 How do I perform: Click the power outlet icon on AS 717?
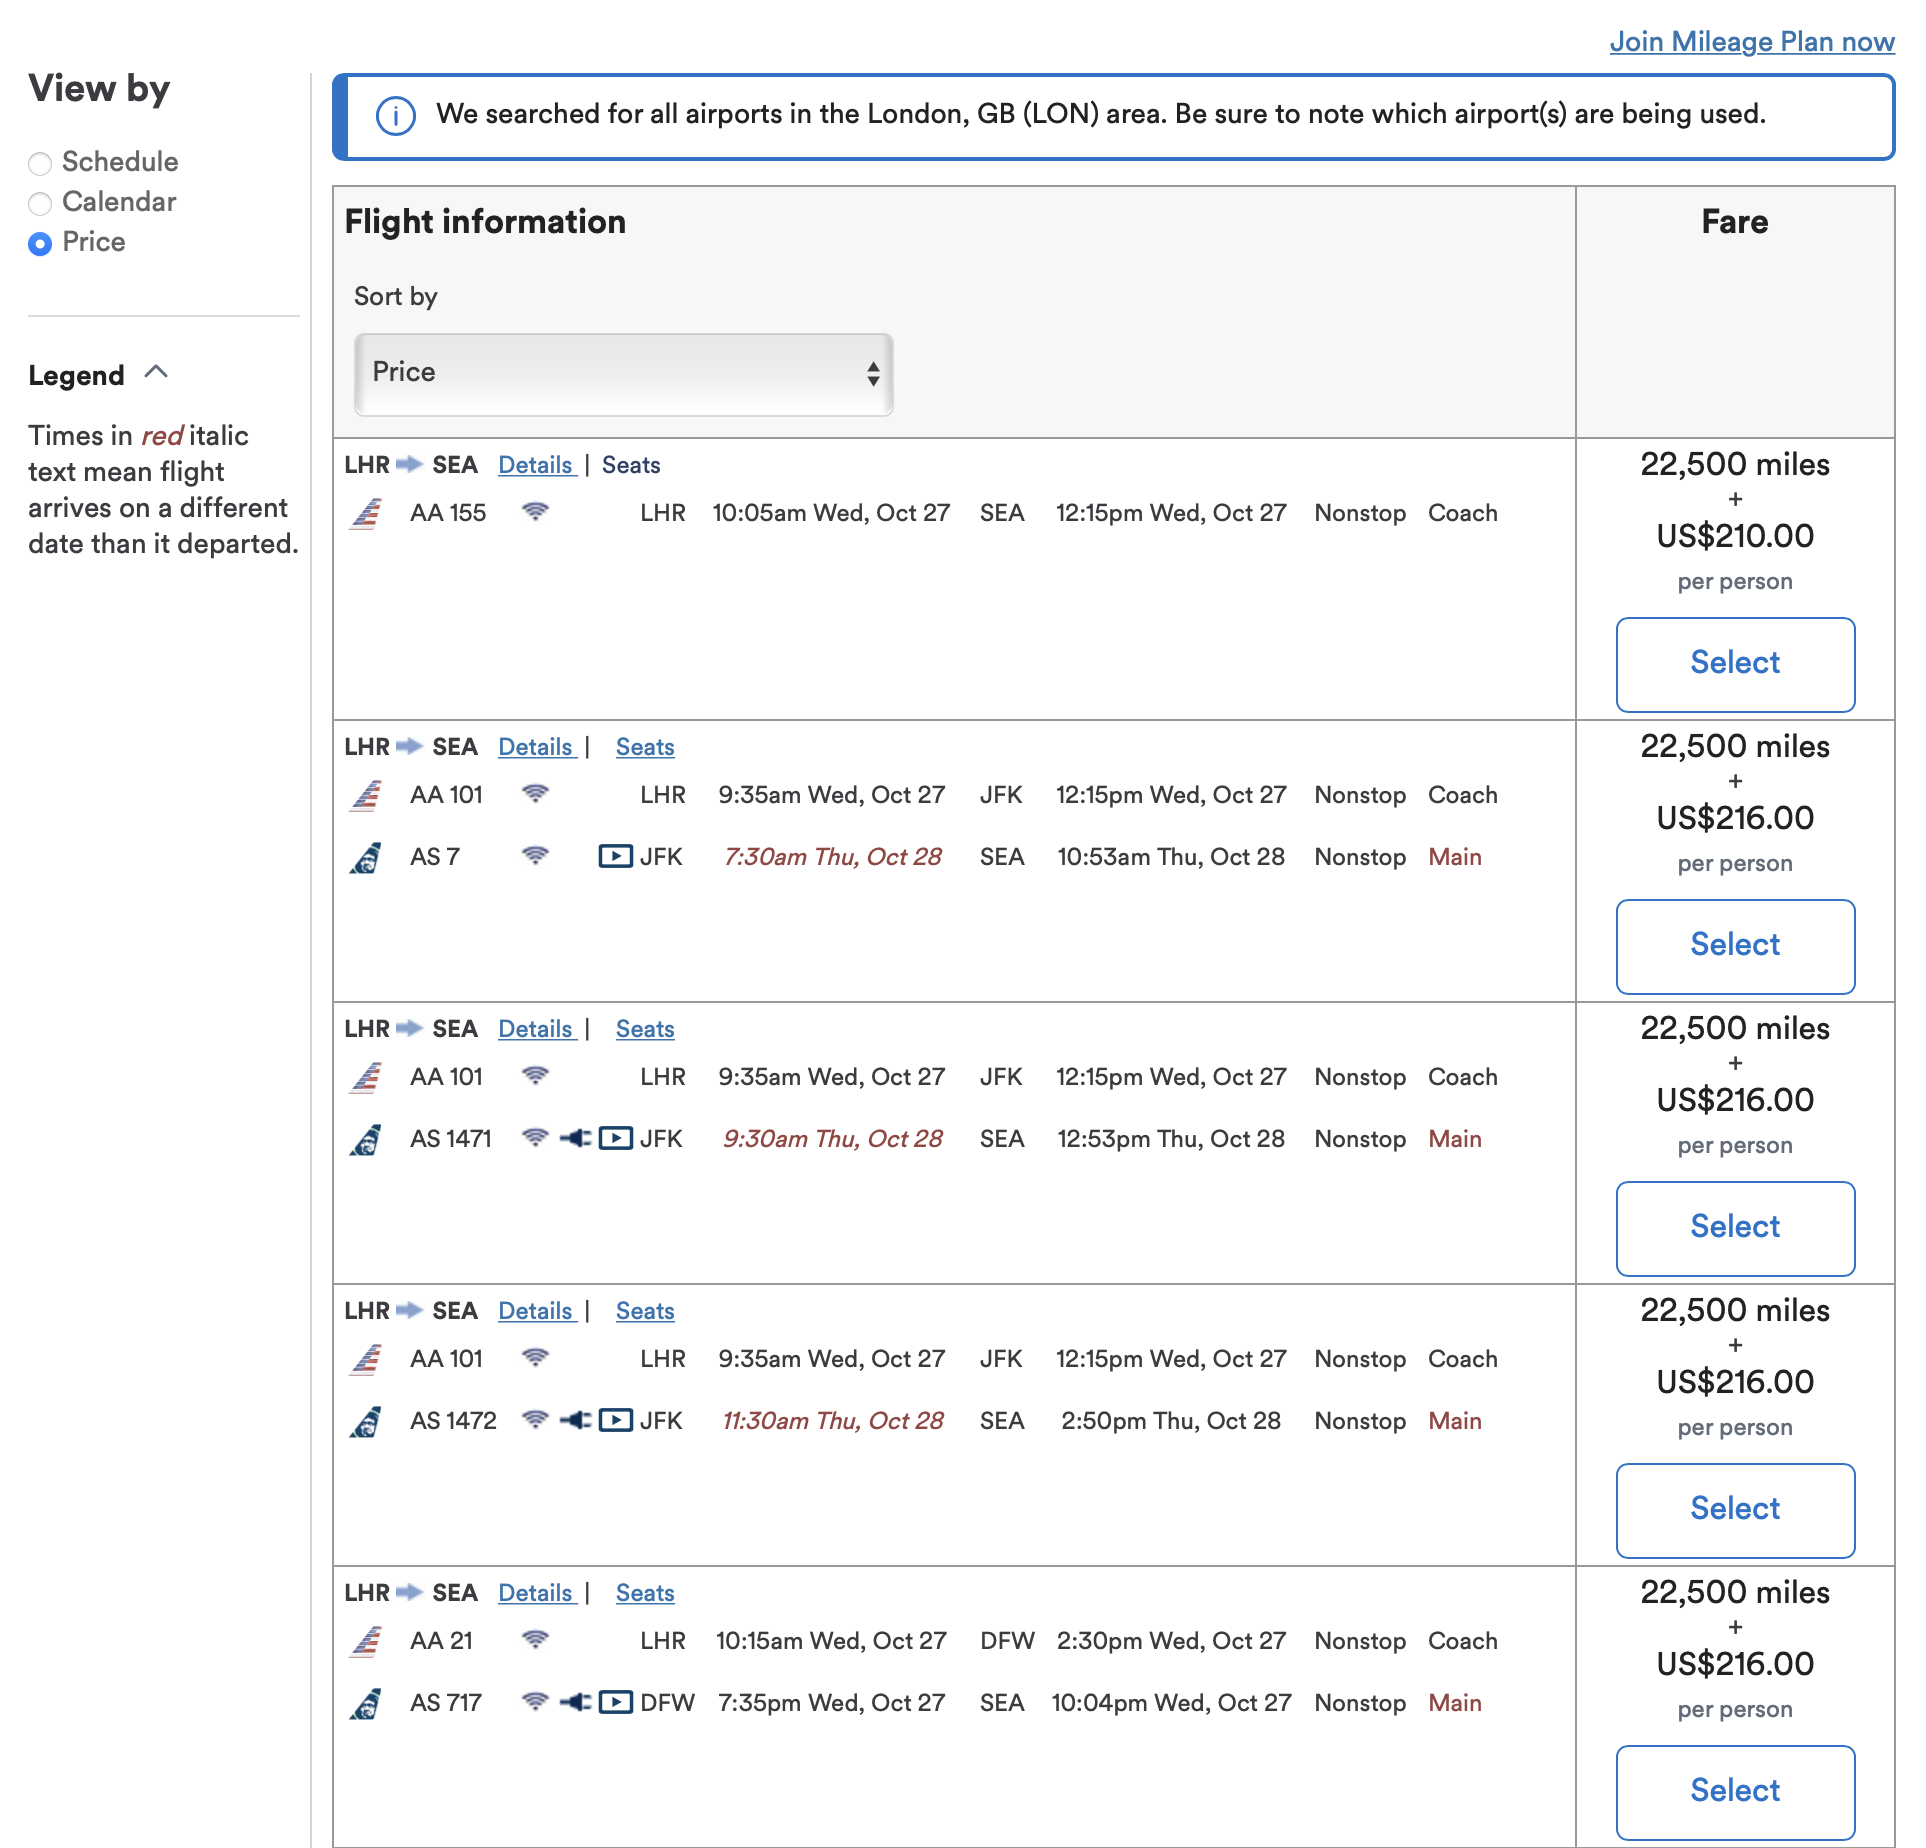[x=575, y=1702]
